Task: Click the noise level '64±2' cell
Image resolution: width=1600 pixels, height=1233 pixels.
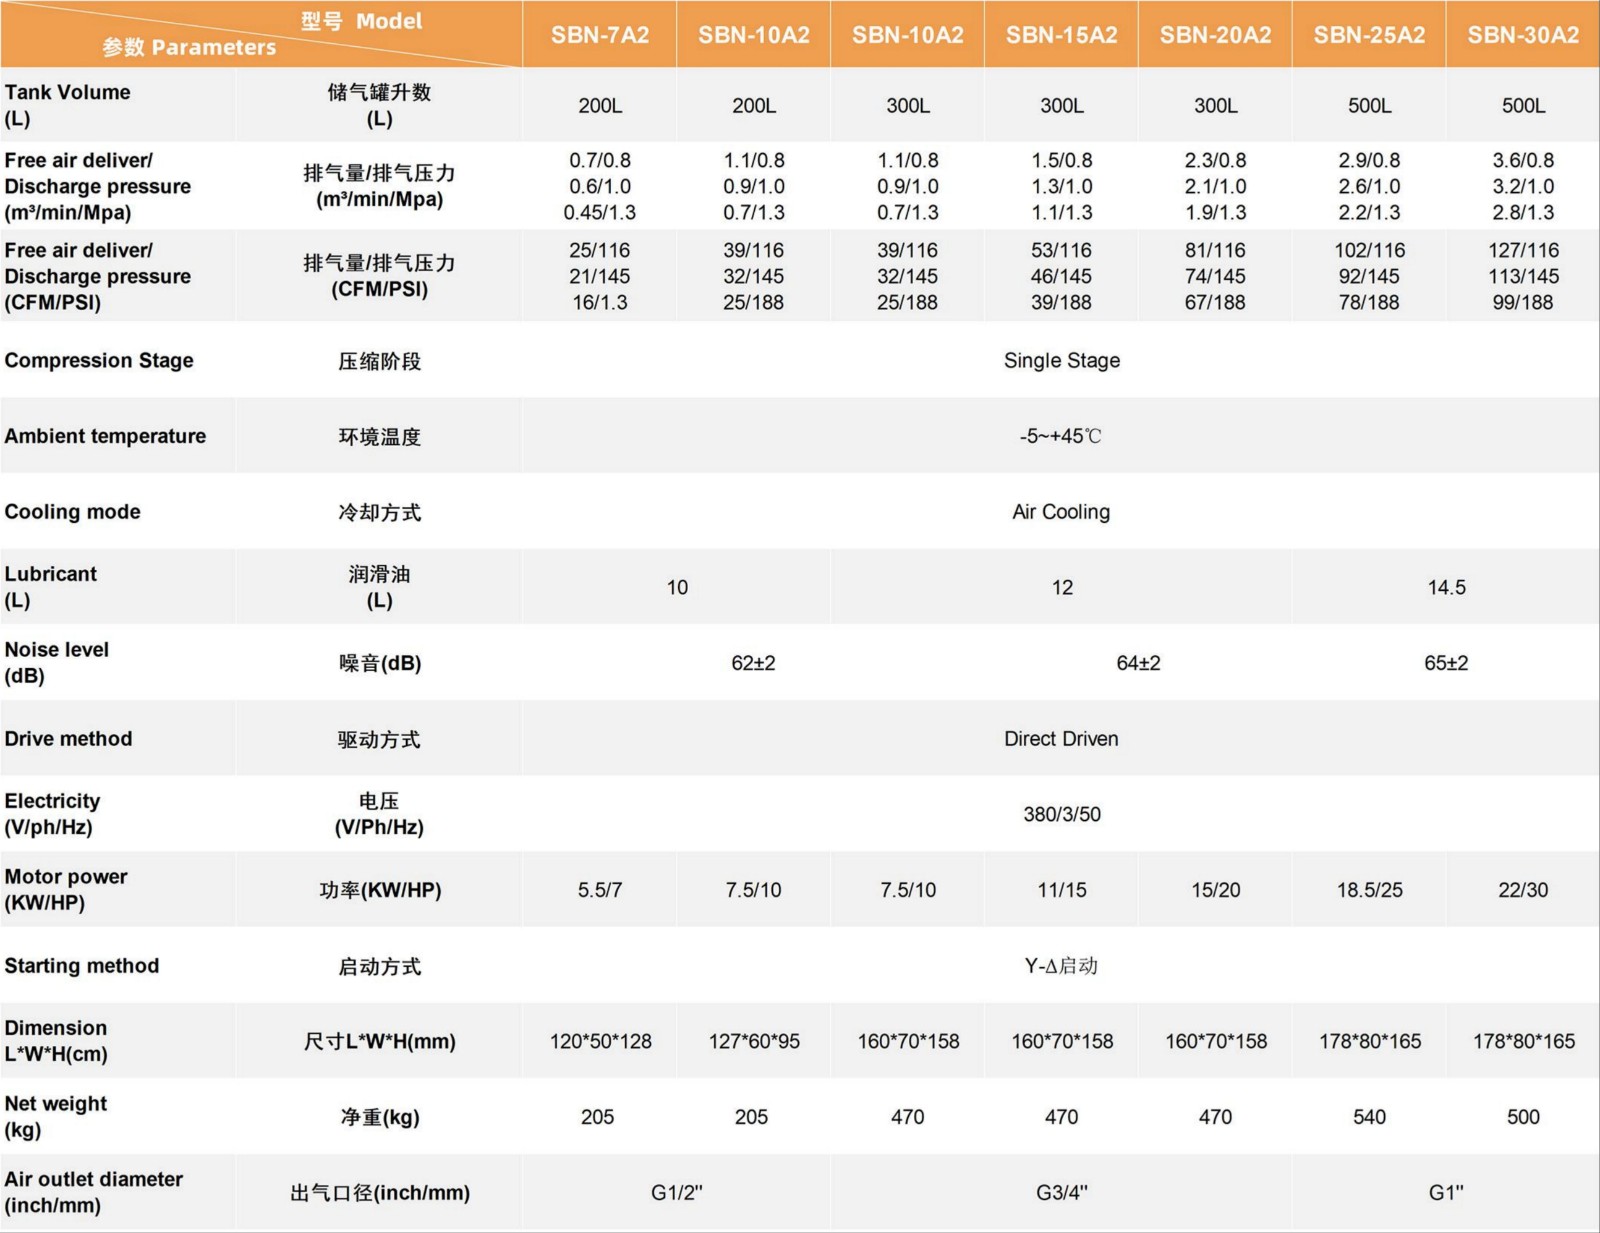Action: tap(1138, 663)
